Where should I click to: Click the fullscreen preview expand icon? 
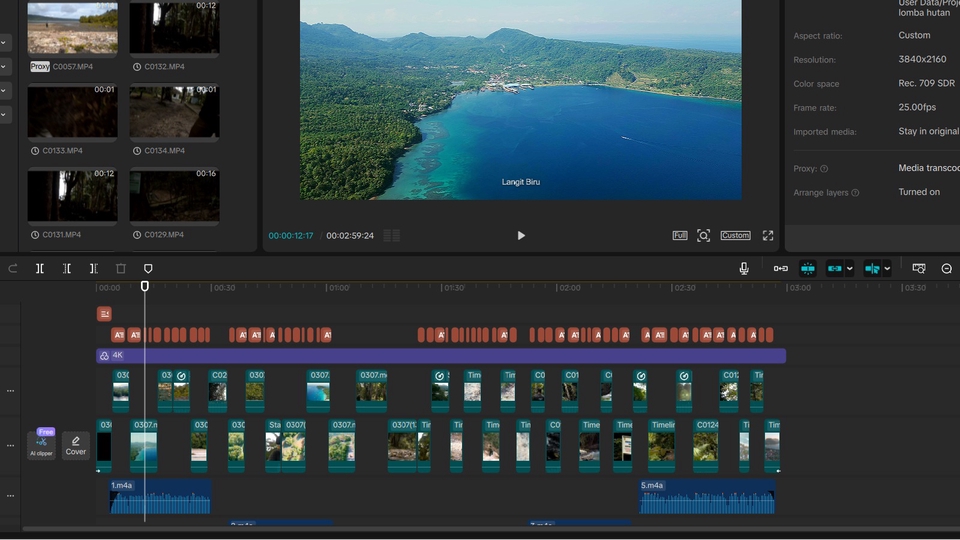point(768,236)
